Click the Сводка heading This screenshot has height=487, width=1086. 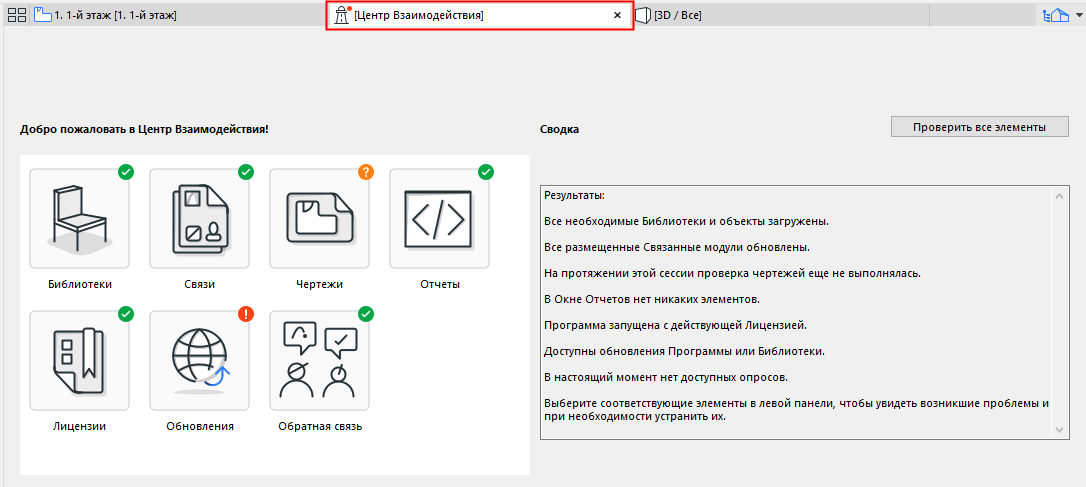[x=559, y=129]
